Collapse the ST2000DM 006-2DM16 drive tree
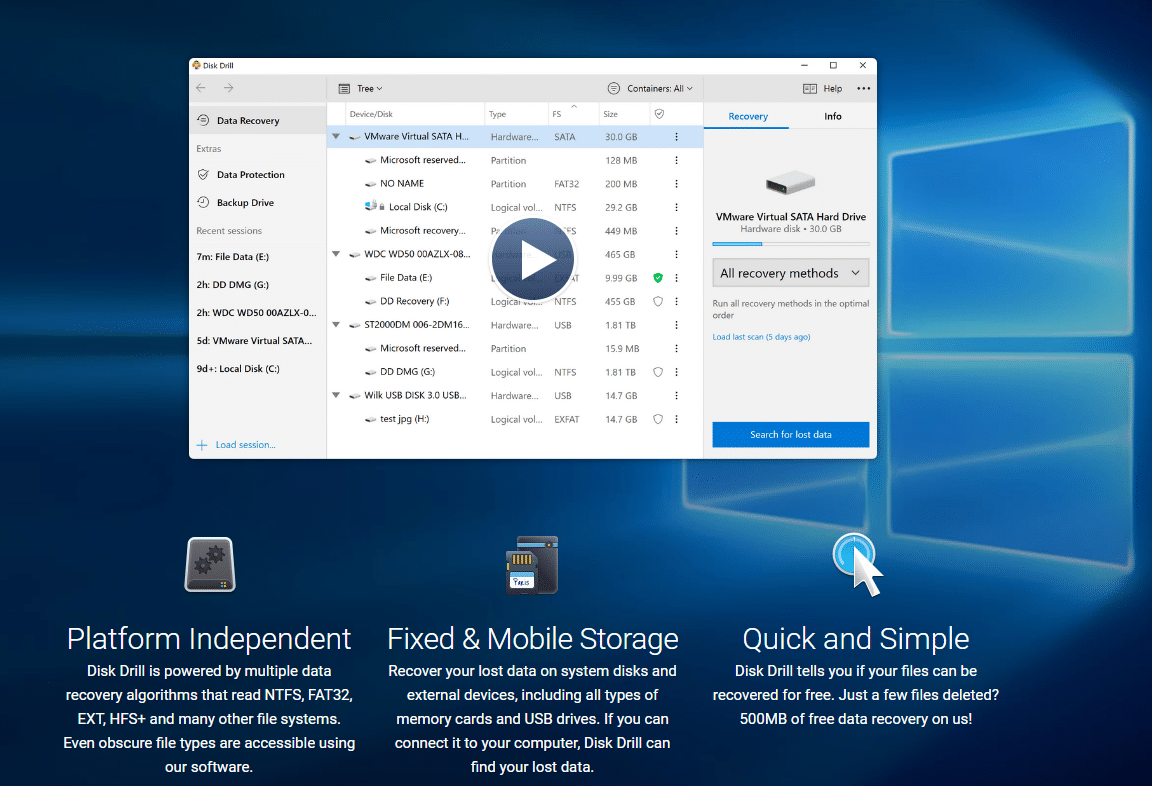The height and width of the screenshot is (786, 1152). [x=336, y=325]
